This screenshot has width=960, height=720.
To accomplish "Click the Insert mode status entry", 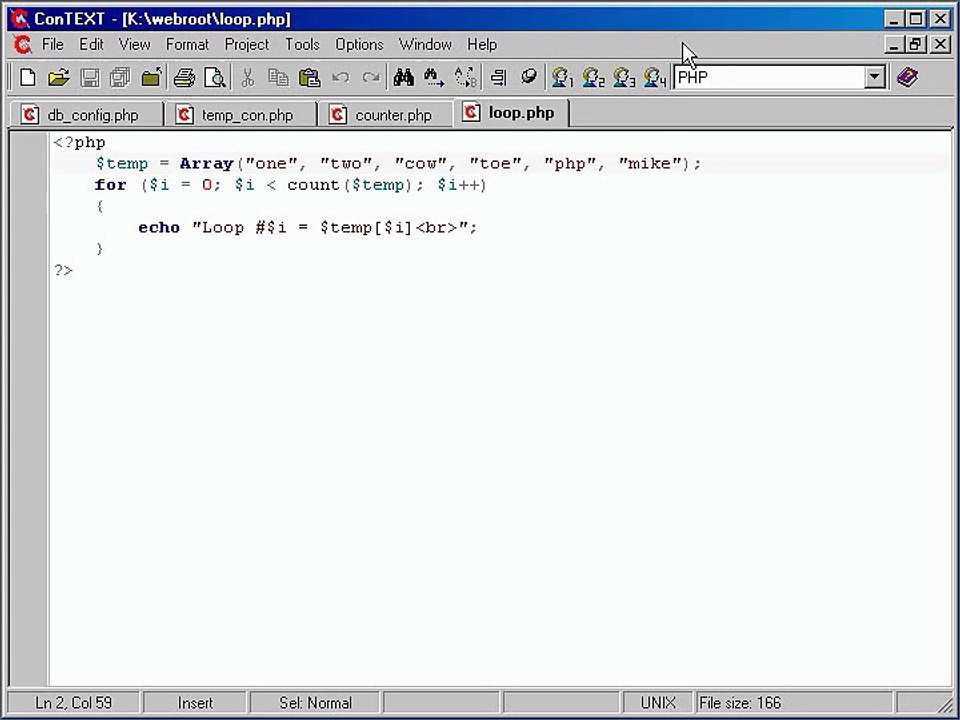I will [195, 702].
